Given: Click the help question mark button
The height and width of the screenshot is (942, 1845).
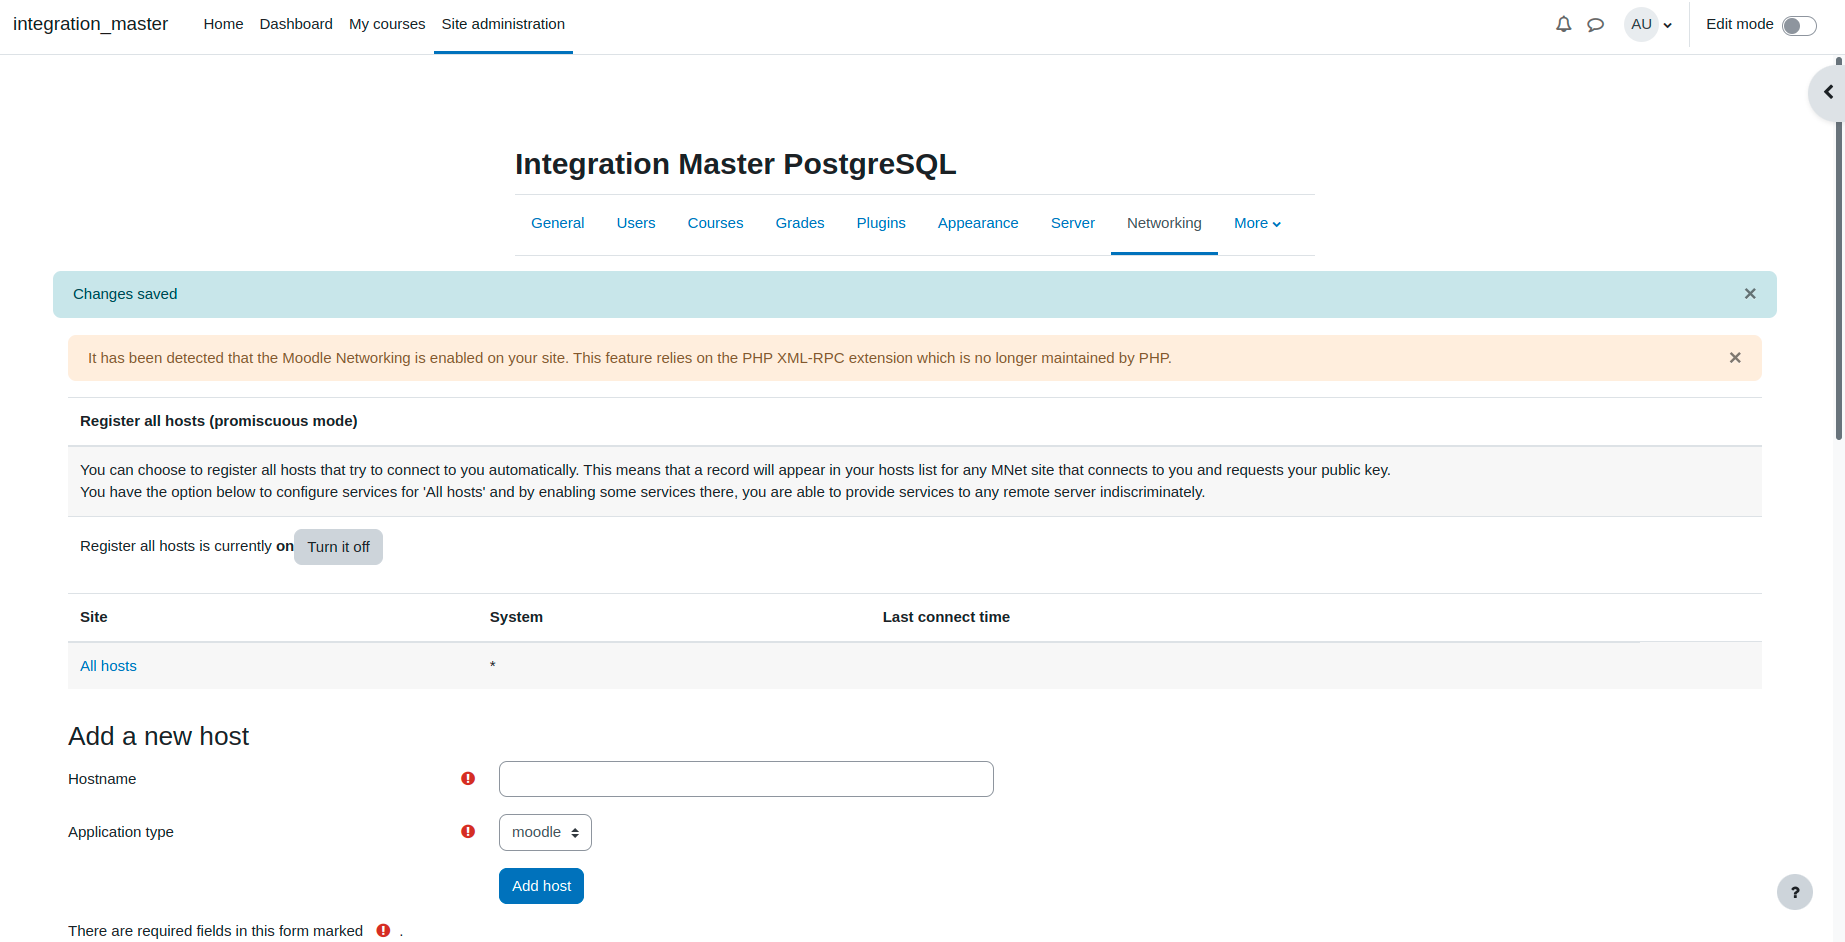Looking at the screenshot, I should coord(1795,892).
